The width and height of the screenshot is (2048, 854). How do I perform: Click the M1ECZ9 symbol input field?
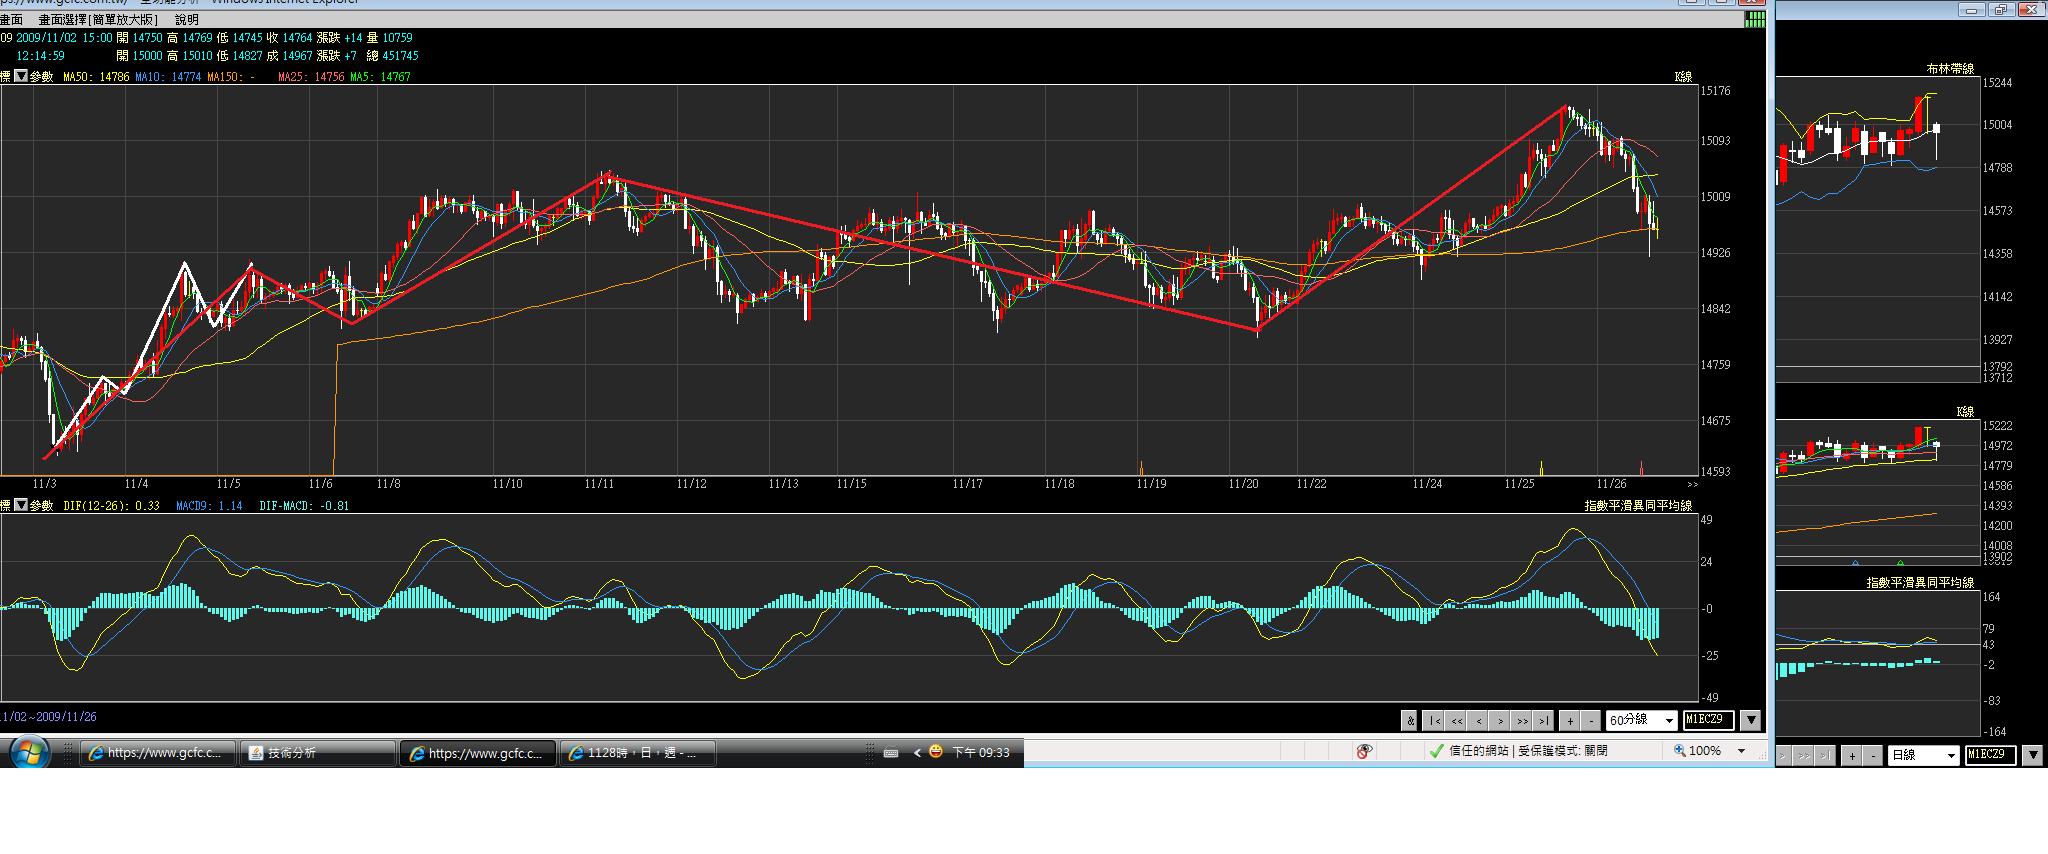pos(1709,720)
